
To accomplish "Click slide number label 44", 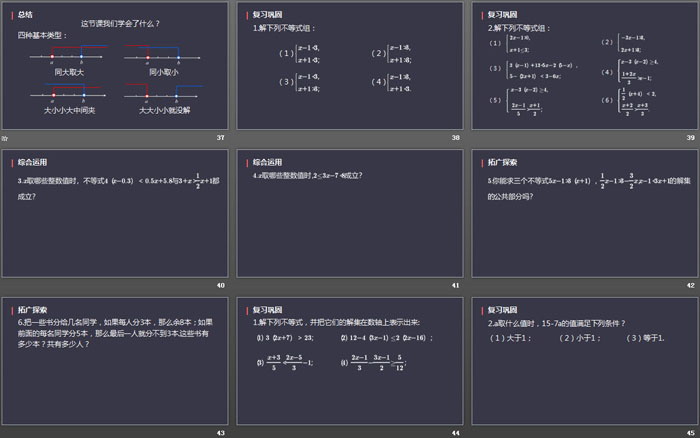I will click(x=455, y=433).
